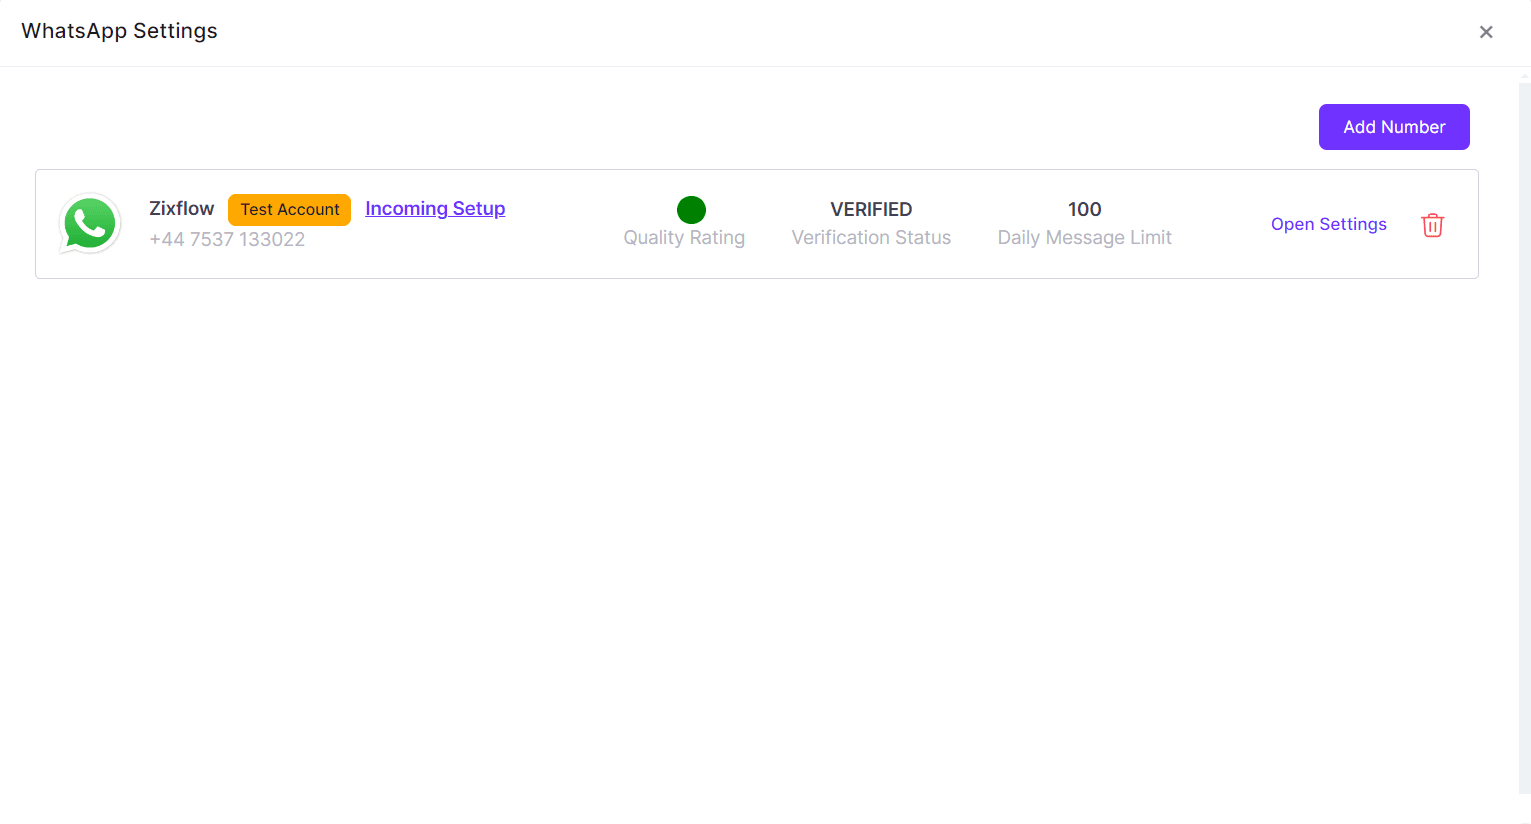
Task: Click Open Settings for Zixflow
Action: tap(1328, 224)
